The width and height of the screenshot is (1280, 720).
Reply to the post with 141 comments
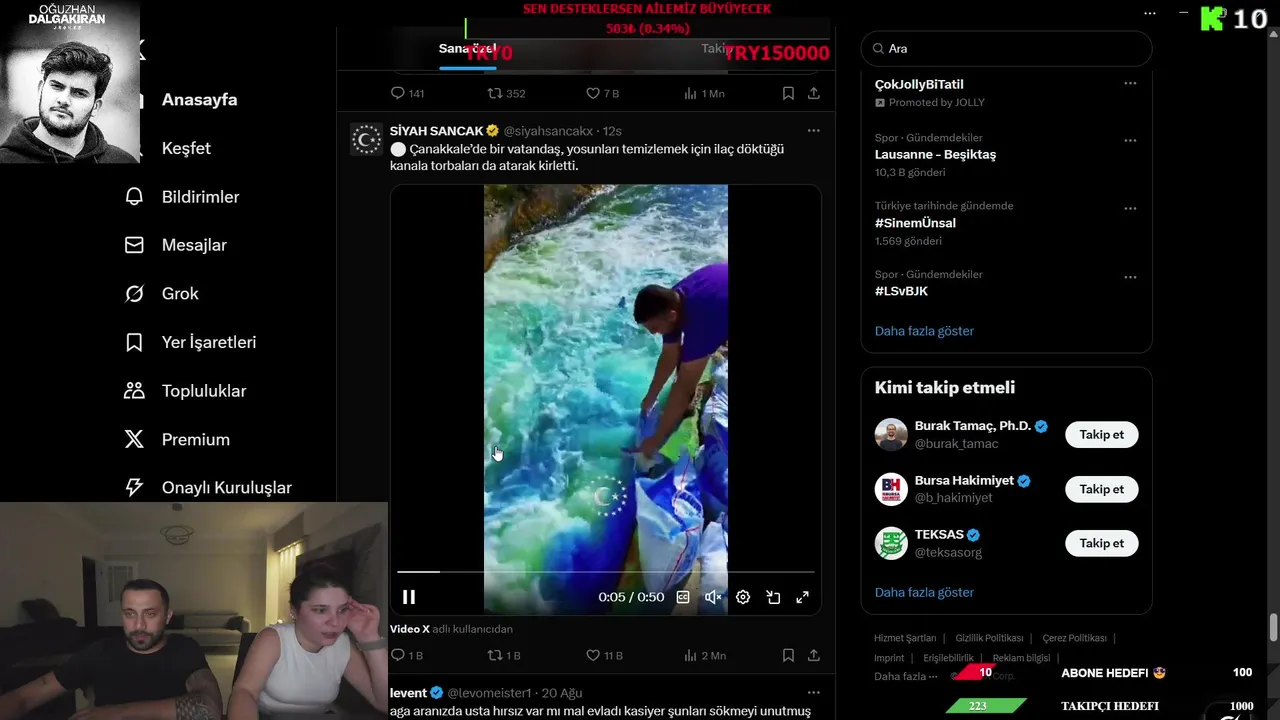[x=407, y=93]
